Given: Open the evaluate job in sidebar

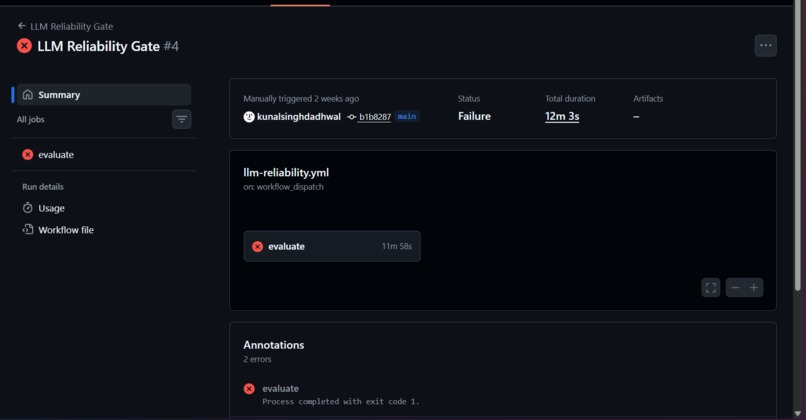Looking at the screenshot, I should (x=104, y=155).
